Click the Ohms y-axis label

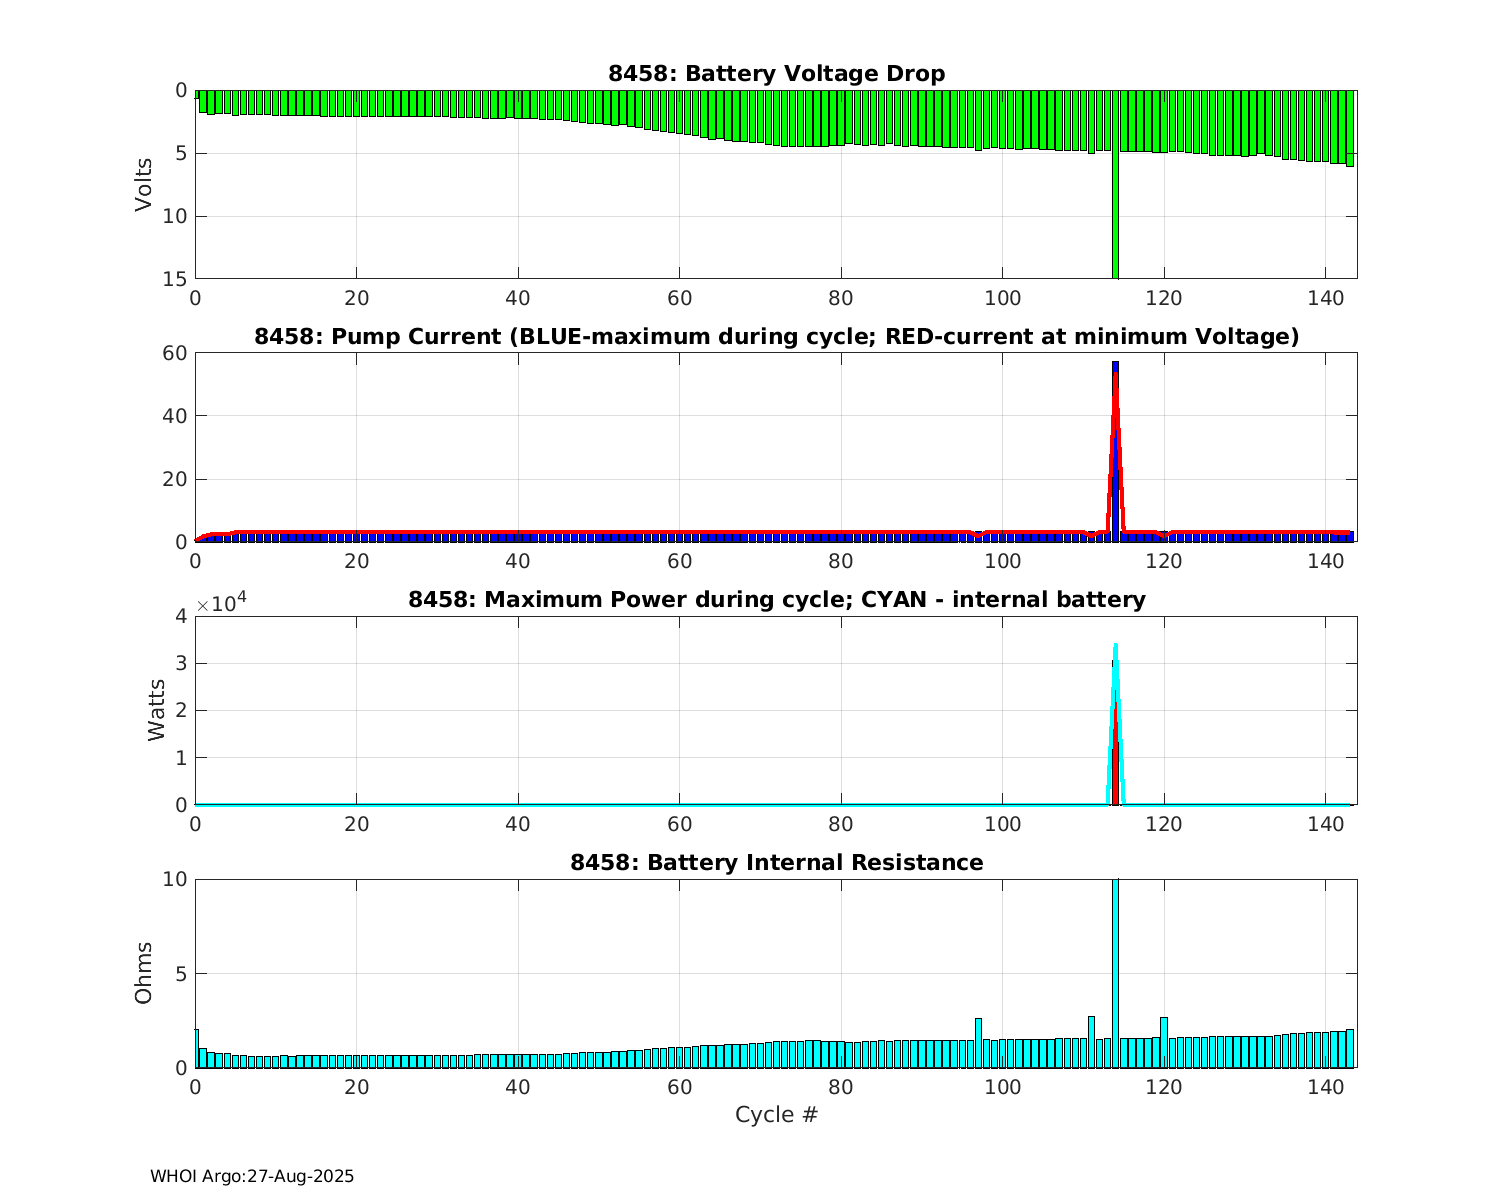tap(144, 972)
